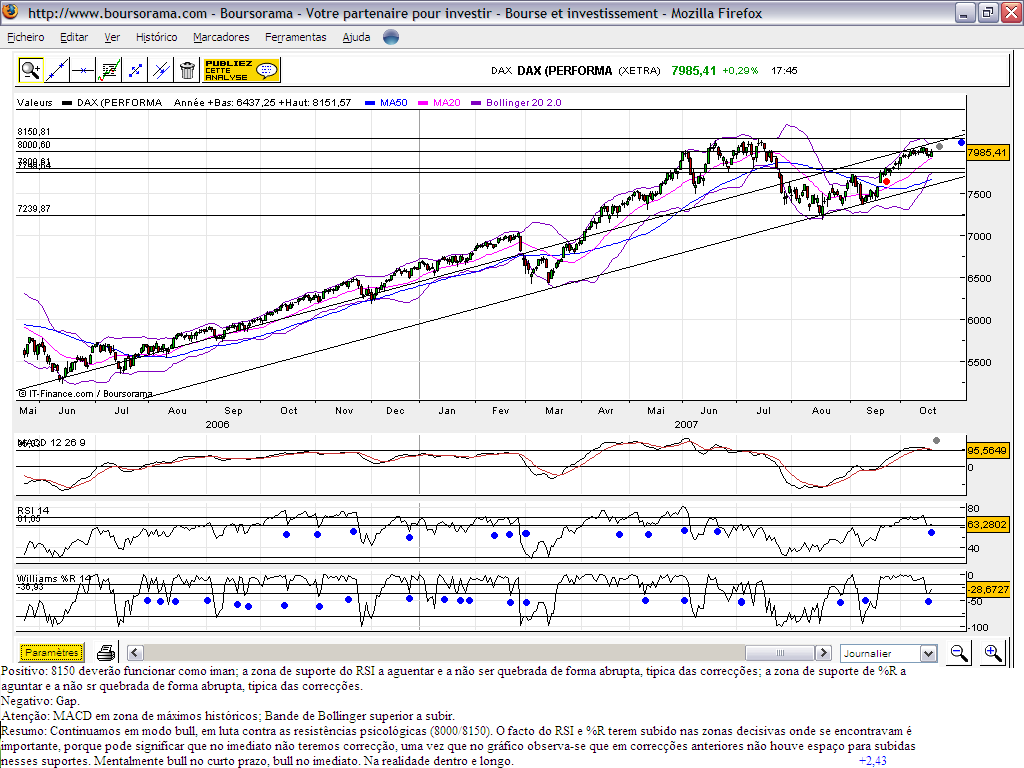
Task: Click the zoom in magnifier button
Action: [x=992, y=653]
